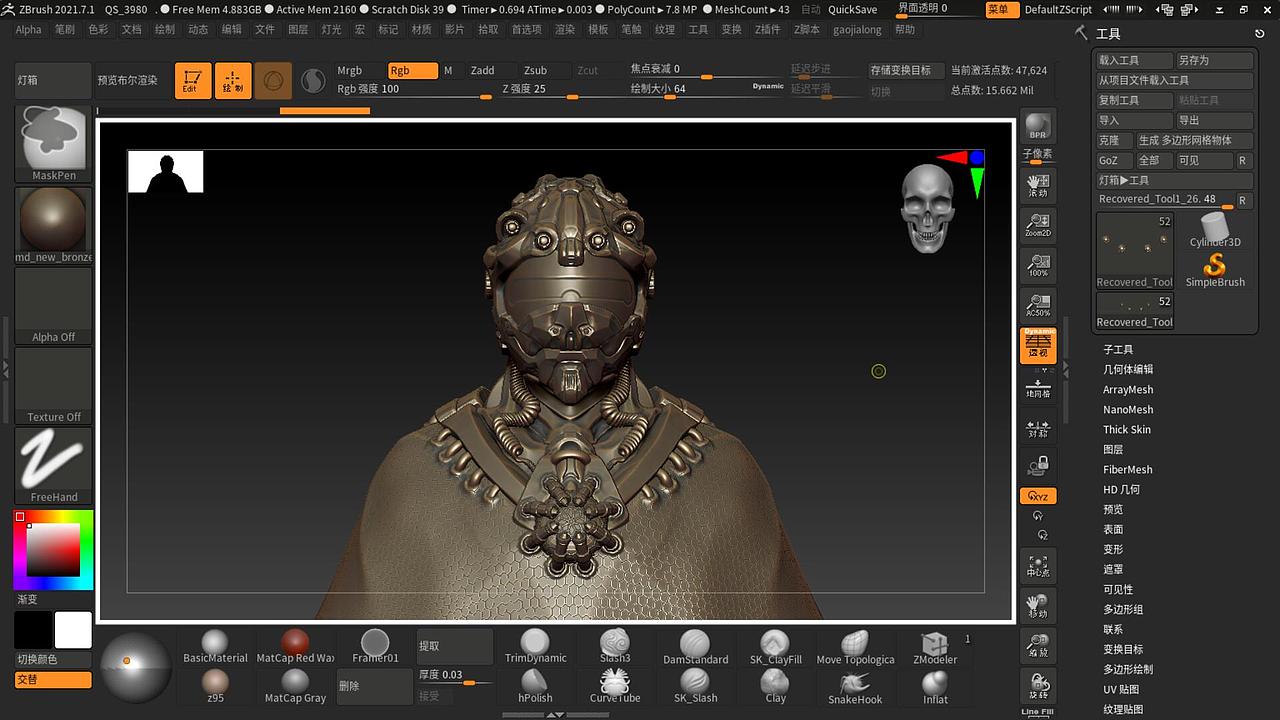Viewport: 1280px width, 720px height.
Task: Expand the Thick Skin section
Action: point(1127,430)
